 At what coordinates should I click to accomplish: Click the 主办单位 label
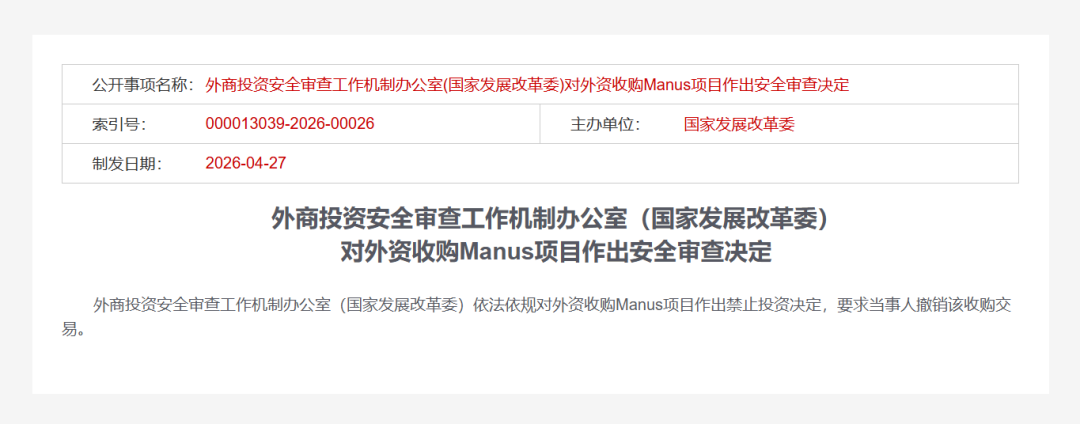tap(605, 125)
